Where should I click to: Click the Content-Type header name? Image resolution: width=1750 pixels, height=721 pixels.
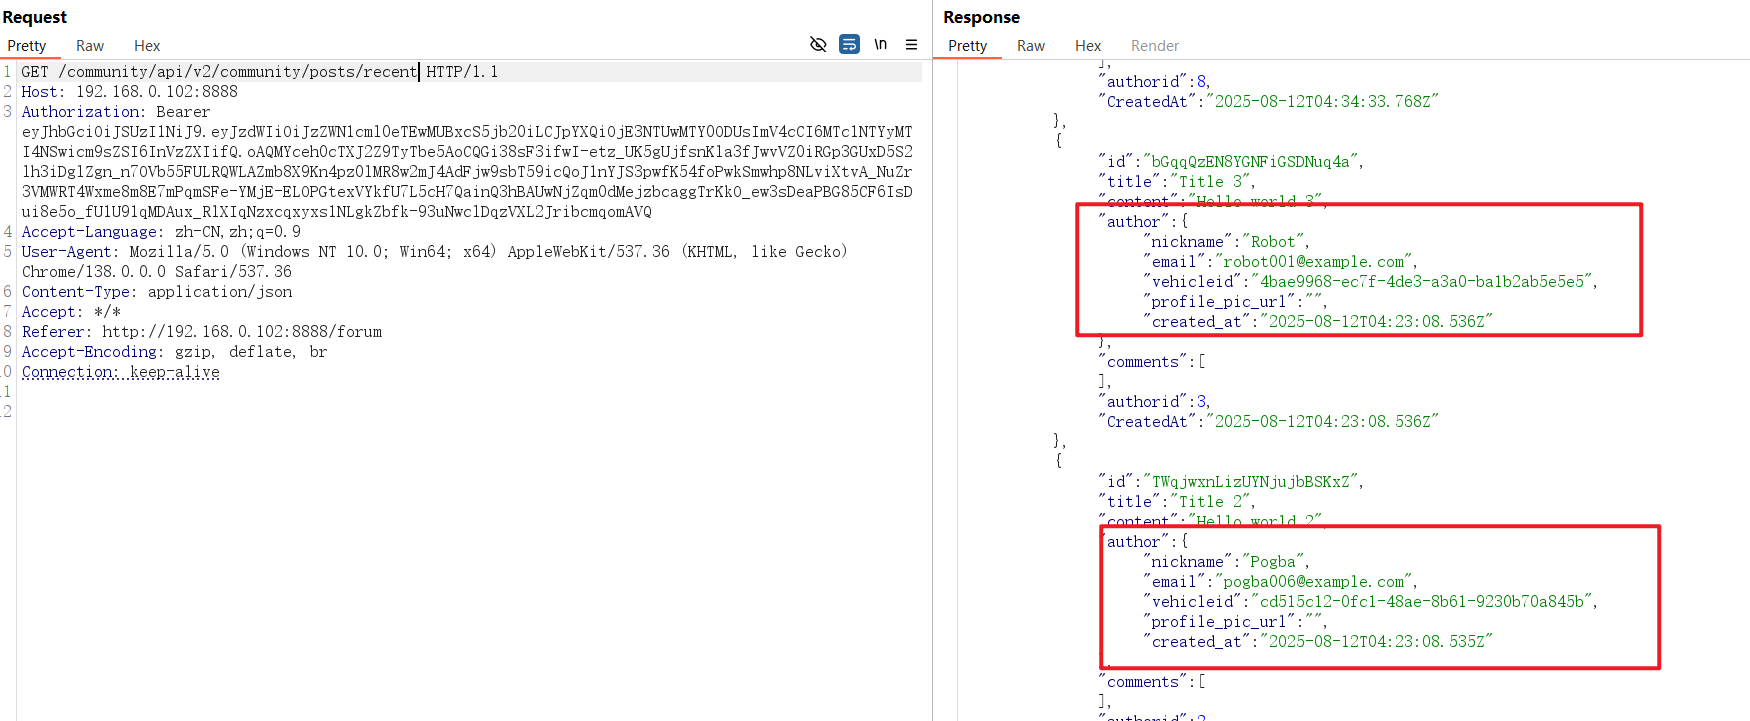coord(77,292)
